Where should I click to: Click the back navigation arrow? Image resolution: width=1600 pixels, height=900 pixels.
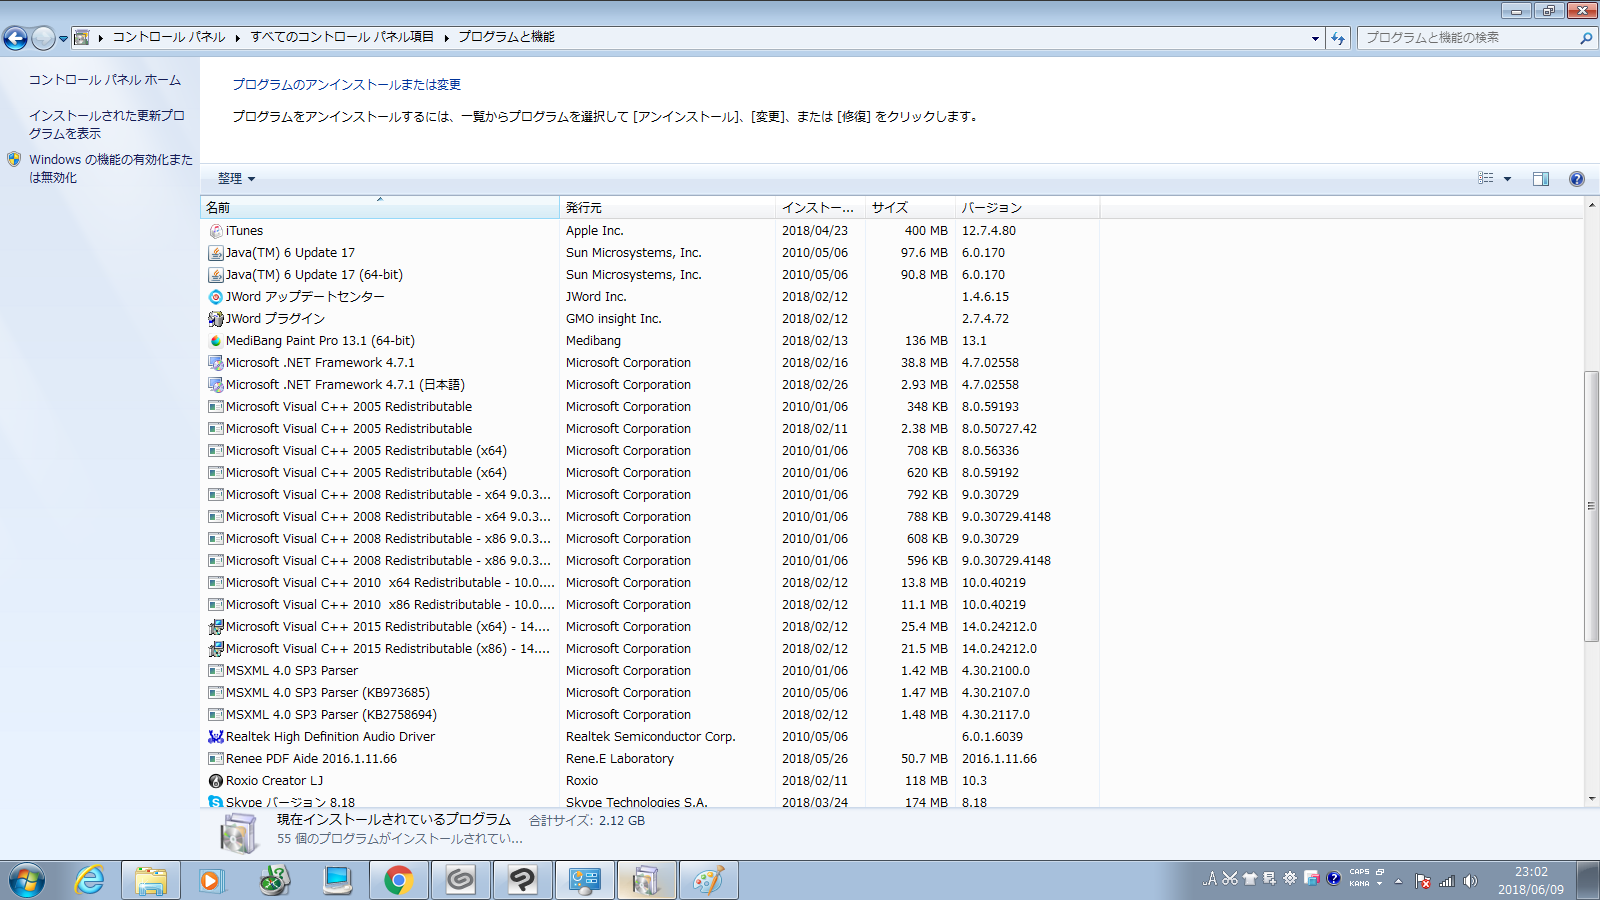tap(16, 38)
